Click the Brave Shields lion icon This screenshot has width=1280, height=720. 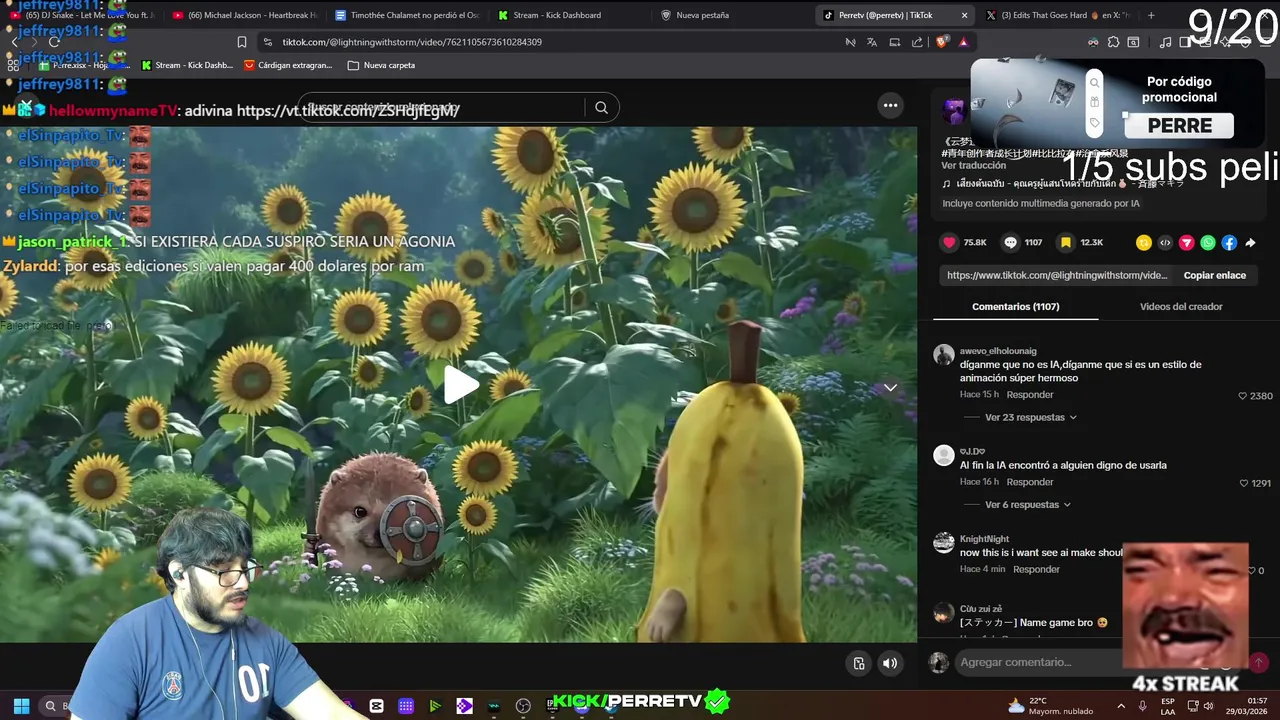pyautogui.click(x=942, y=42)
